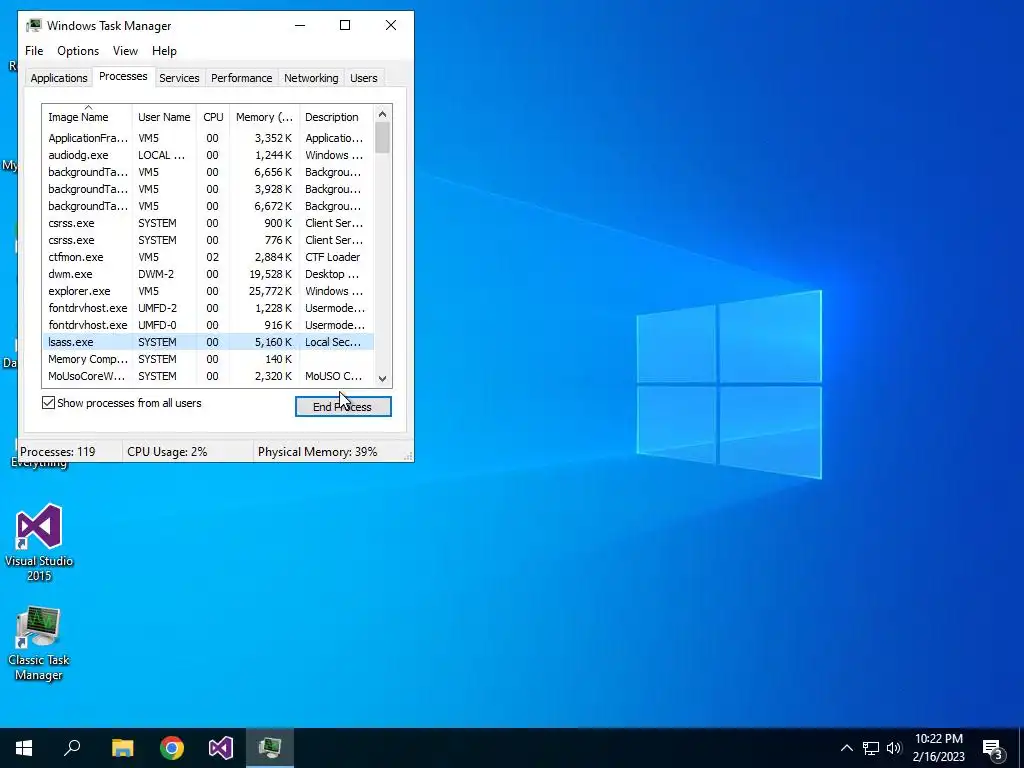Switch to the Services tab
Viewport: 1024px width, 768px height.
pyautogui.click(x=179, y=78)
